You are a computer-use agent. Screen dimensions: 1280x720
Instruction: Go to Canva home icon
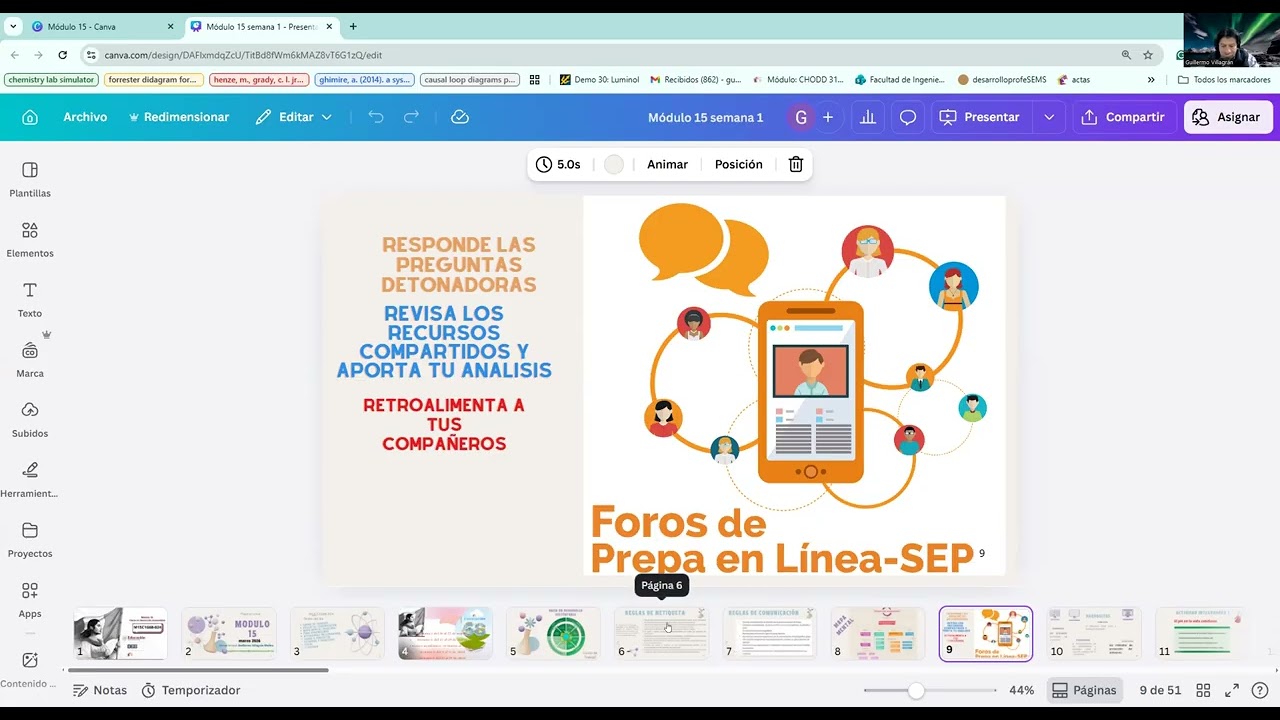[x=30, y=117]
